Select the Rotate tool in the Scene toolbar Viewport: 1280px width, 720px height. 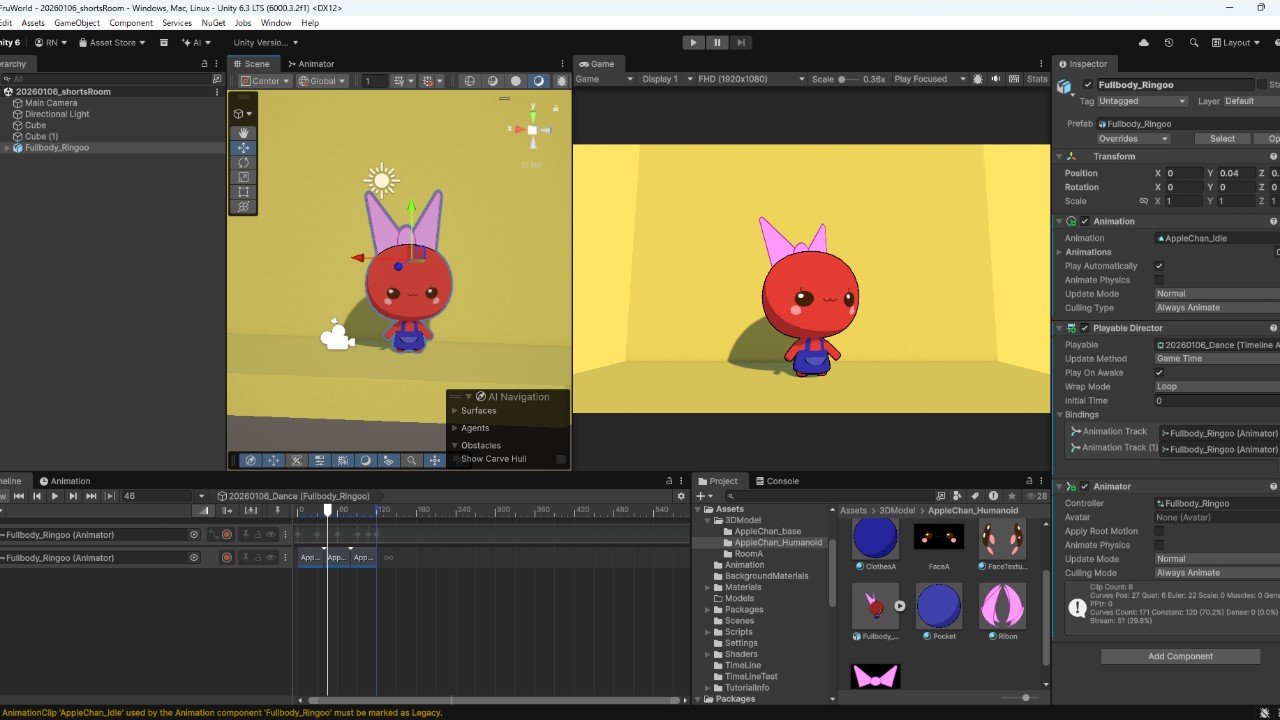point(243,162)
